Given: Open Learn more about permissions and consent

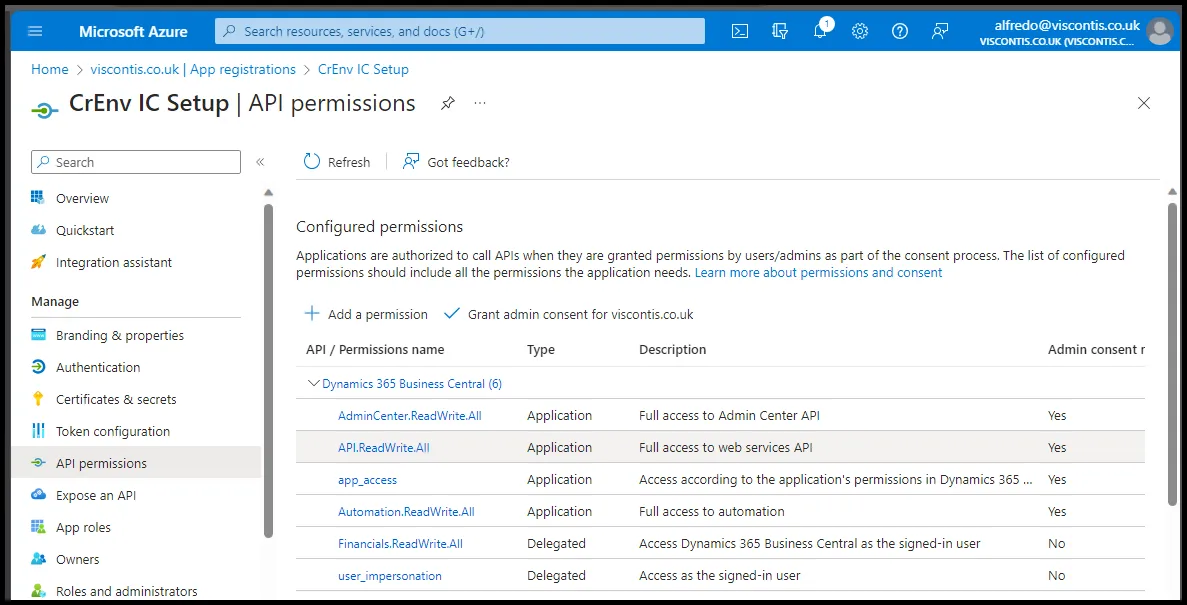Looking at the screenshot, I should point(818,273).
